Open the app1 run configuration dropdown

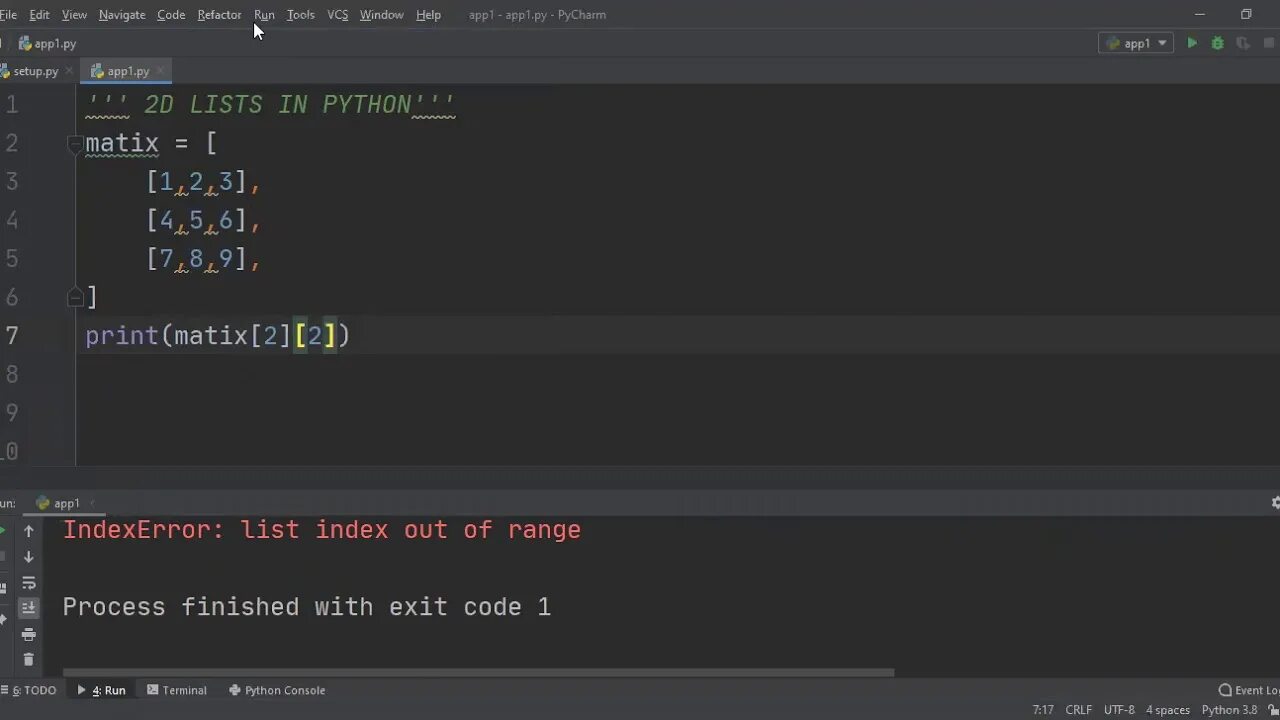point(1136,43)
